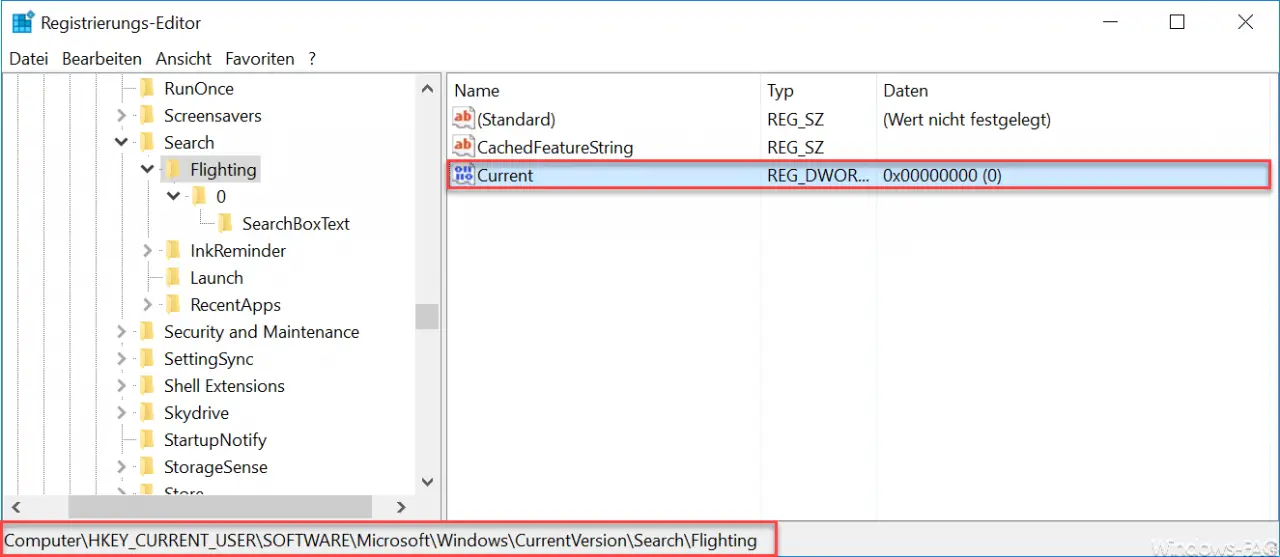The height and width of the screenshot is (557, 1280).
Task: Expand the Skydrive key
Action: (122, 413)
